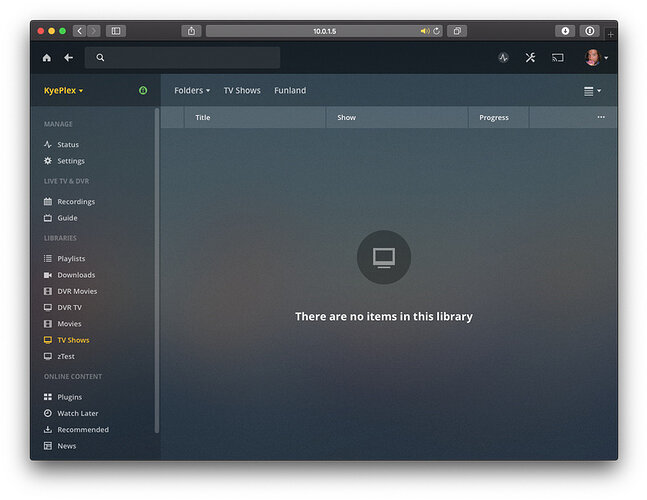Select the TV Shows breadcrumb
The image size is (647, 500).
coord(242,90)
